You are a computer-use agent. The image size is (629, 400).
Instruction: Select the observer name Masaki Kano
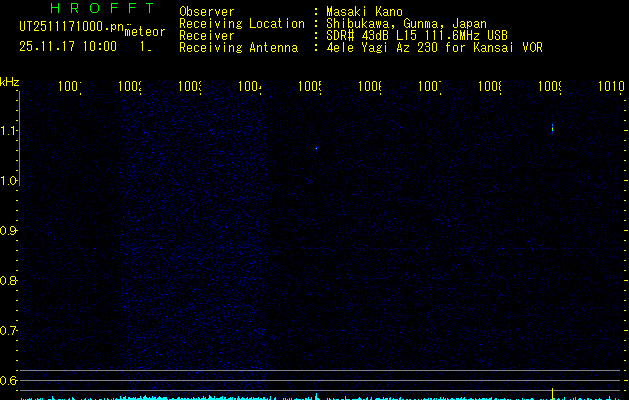point(364,12)
